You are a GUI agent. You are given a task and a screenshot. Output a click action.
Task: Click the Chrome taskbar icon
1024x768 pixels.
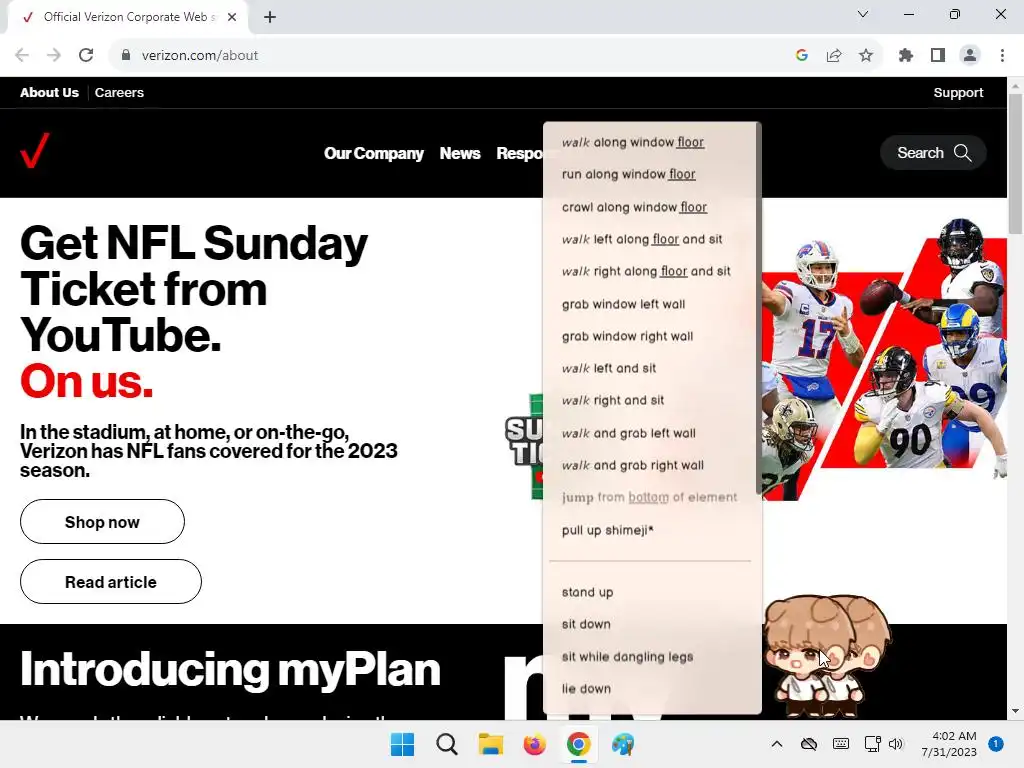[x=579, y=744]
